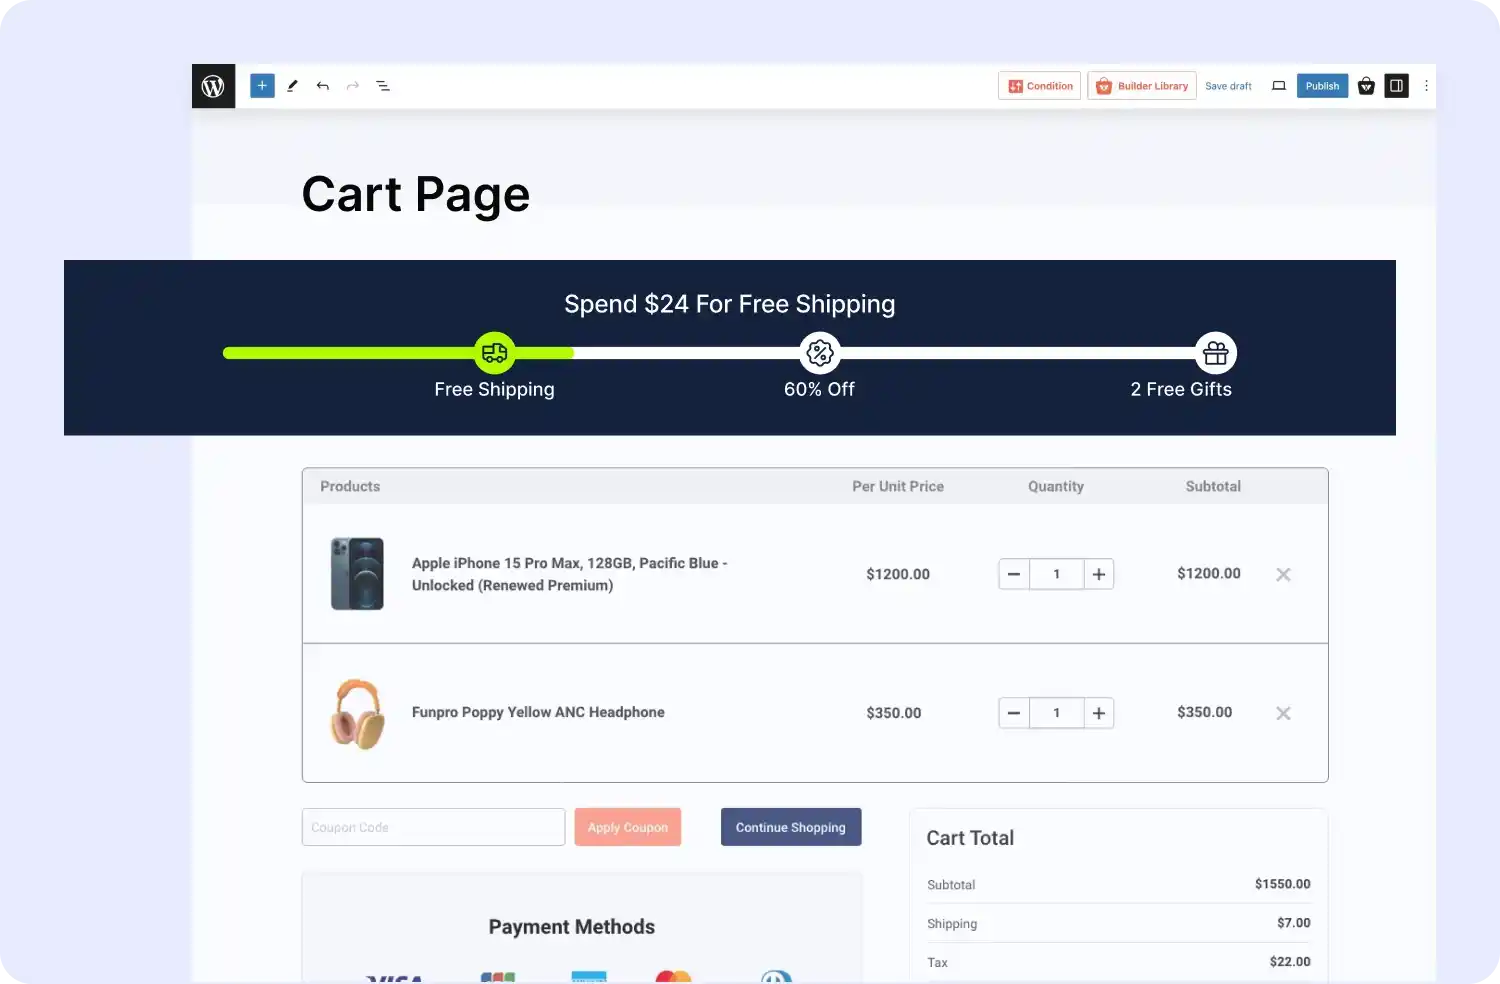Click the Coupon Code input field
The height and width of the screenshot is (984, 1500).
click(433, 827)
